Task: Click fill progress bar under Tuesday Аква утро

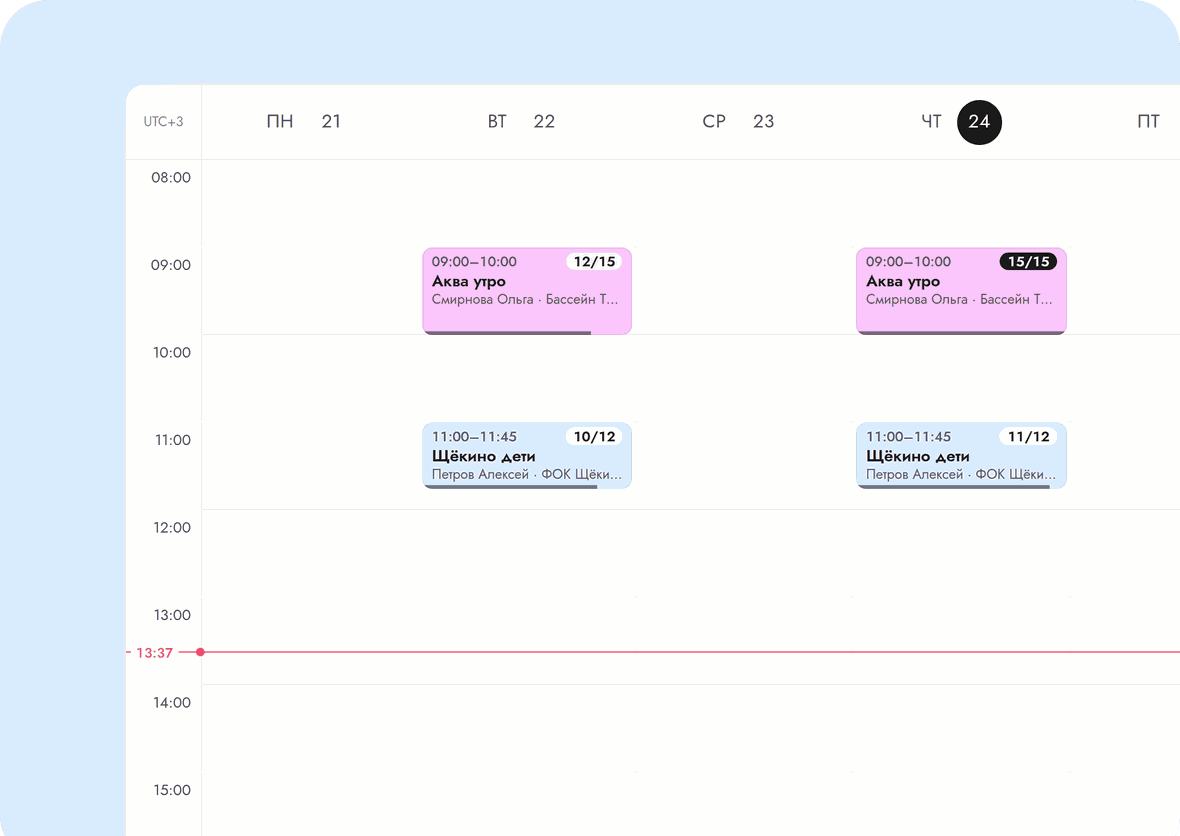Action: (507, 332)
